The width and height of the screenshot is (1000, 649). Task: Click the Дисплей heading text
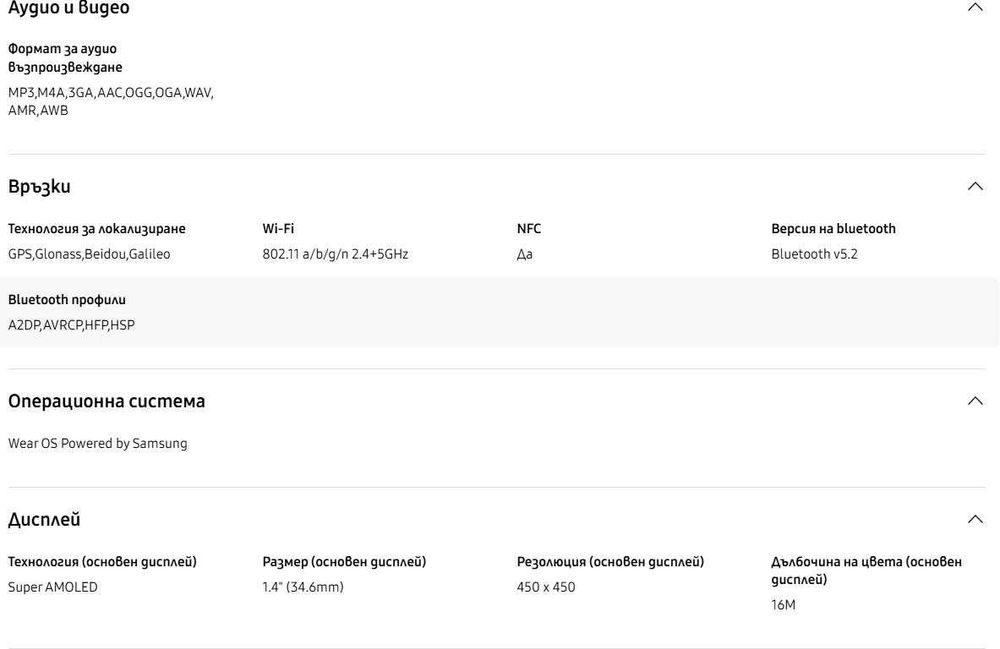pos(44,520)
